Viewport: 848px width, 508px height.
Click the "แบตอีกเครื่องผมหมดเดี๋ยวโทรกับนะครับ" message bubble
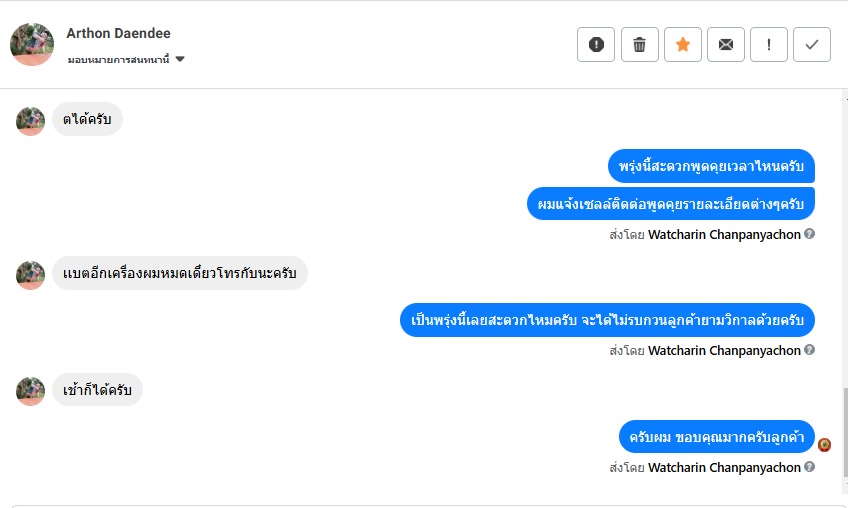(x=180, y=273)
